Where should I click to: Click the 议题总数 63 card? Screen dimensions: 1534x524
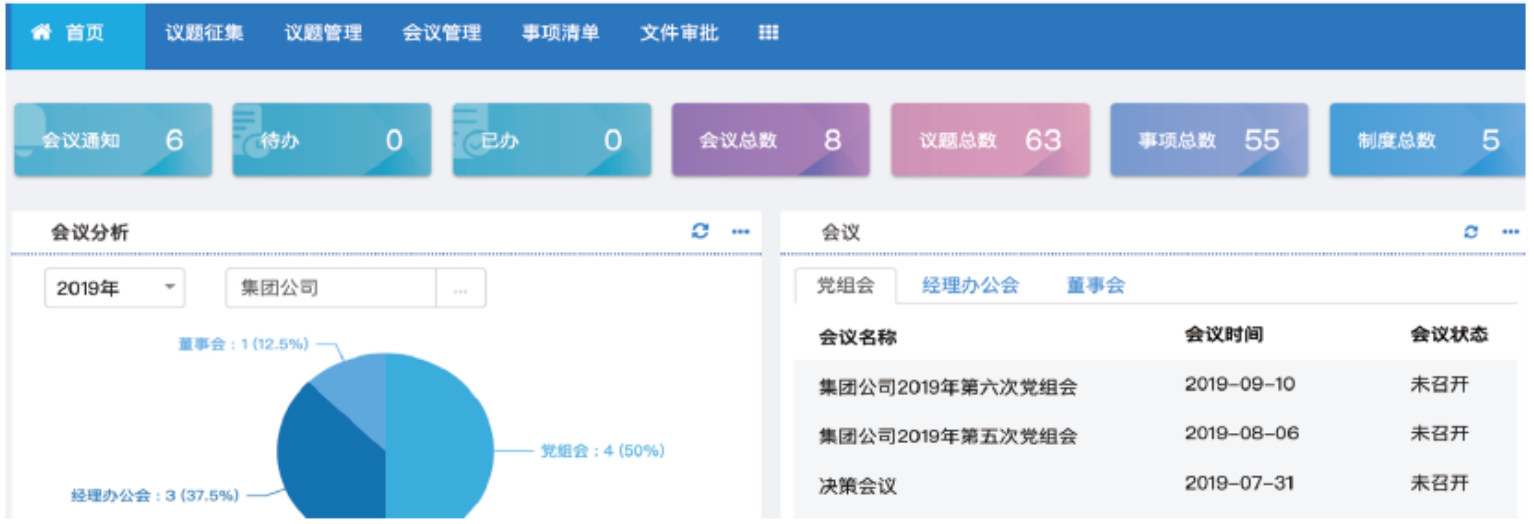click(x=990, y=140)
